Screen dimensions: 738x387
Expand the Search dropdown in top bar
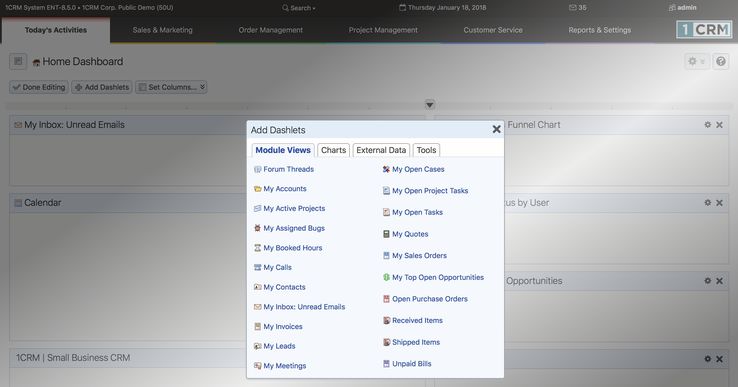coord(299,8)
